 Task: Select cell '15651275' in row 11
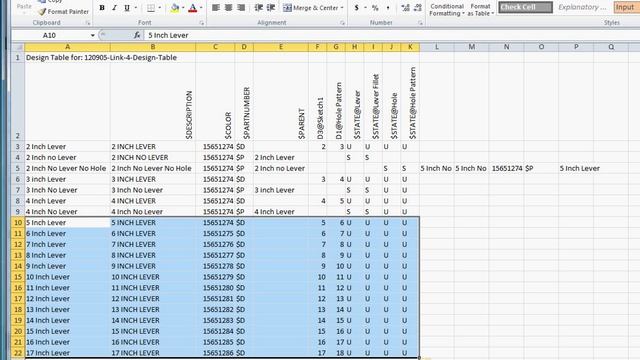pyautogui.click(x=215, y=233)
